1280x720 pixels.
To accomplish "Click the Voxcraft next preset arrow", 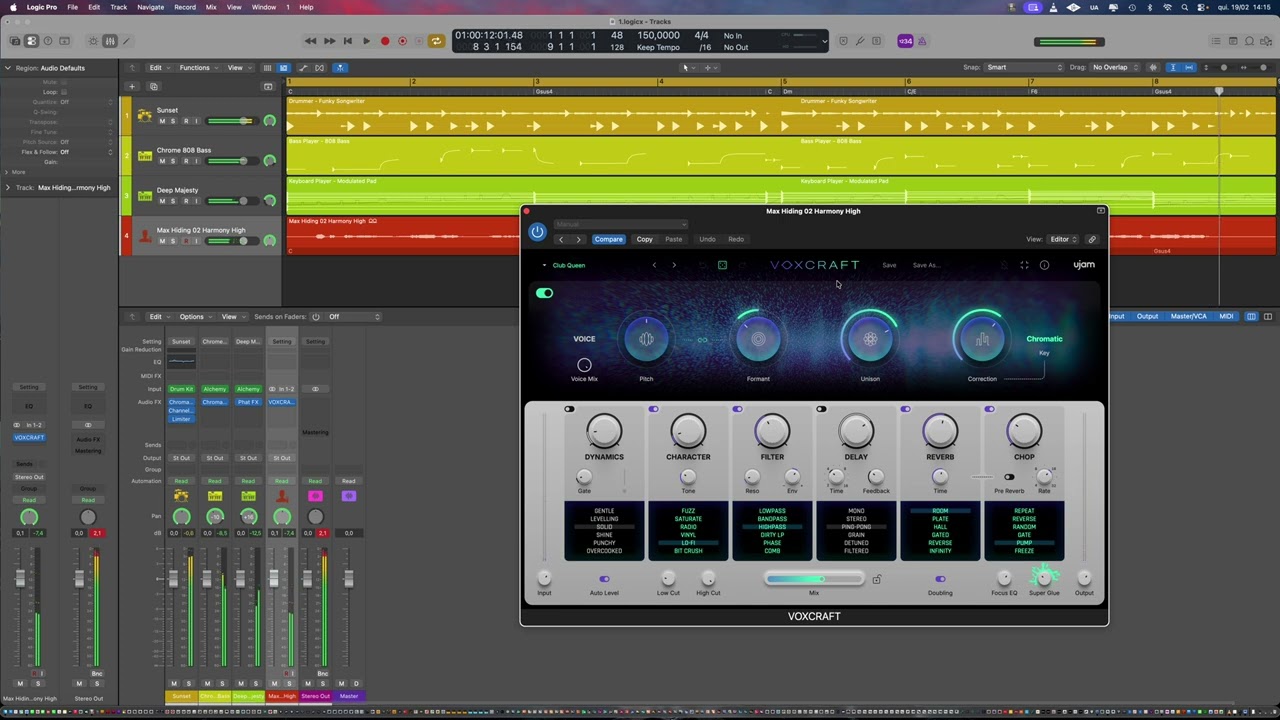I will [x=674, y=265].
